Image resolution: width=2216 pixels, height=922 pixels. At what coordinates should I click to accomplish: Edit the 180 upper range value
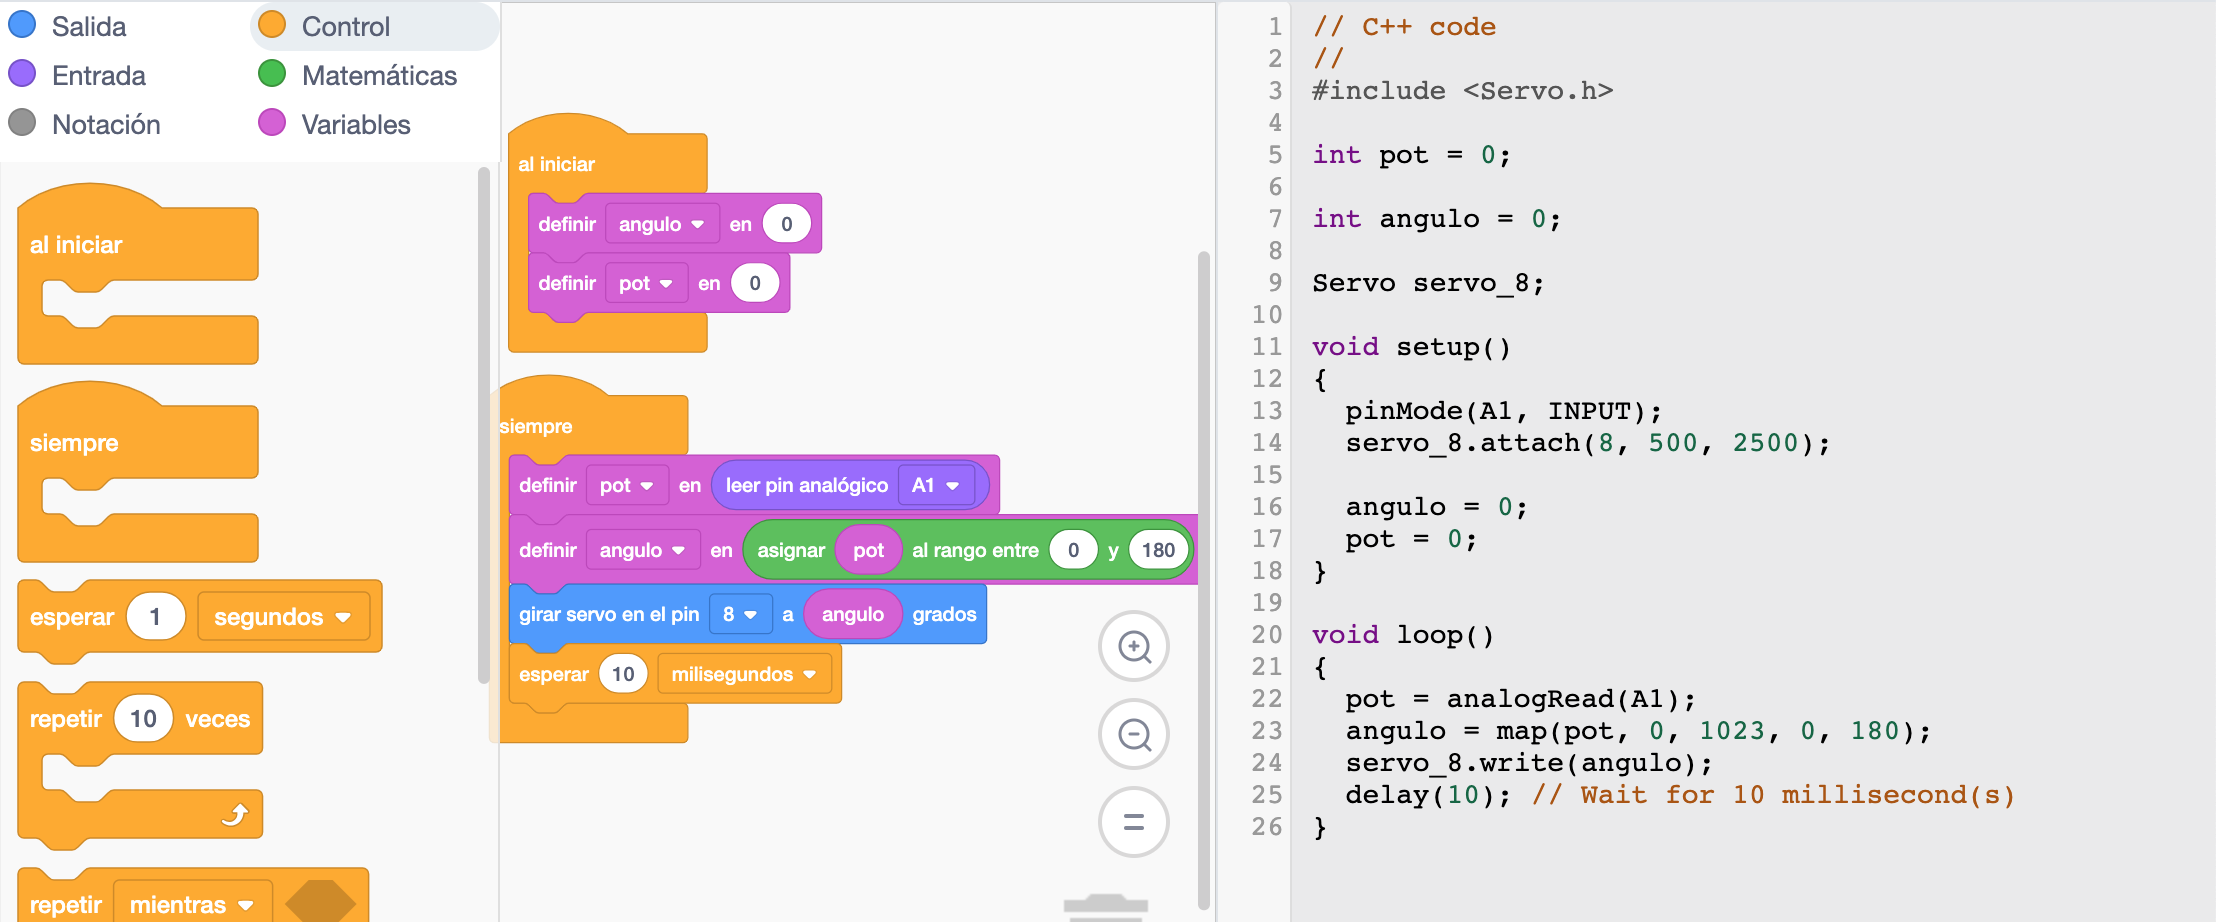click(x=1158, y=550)
